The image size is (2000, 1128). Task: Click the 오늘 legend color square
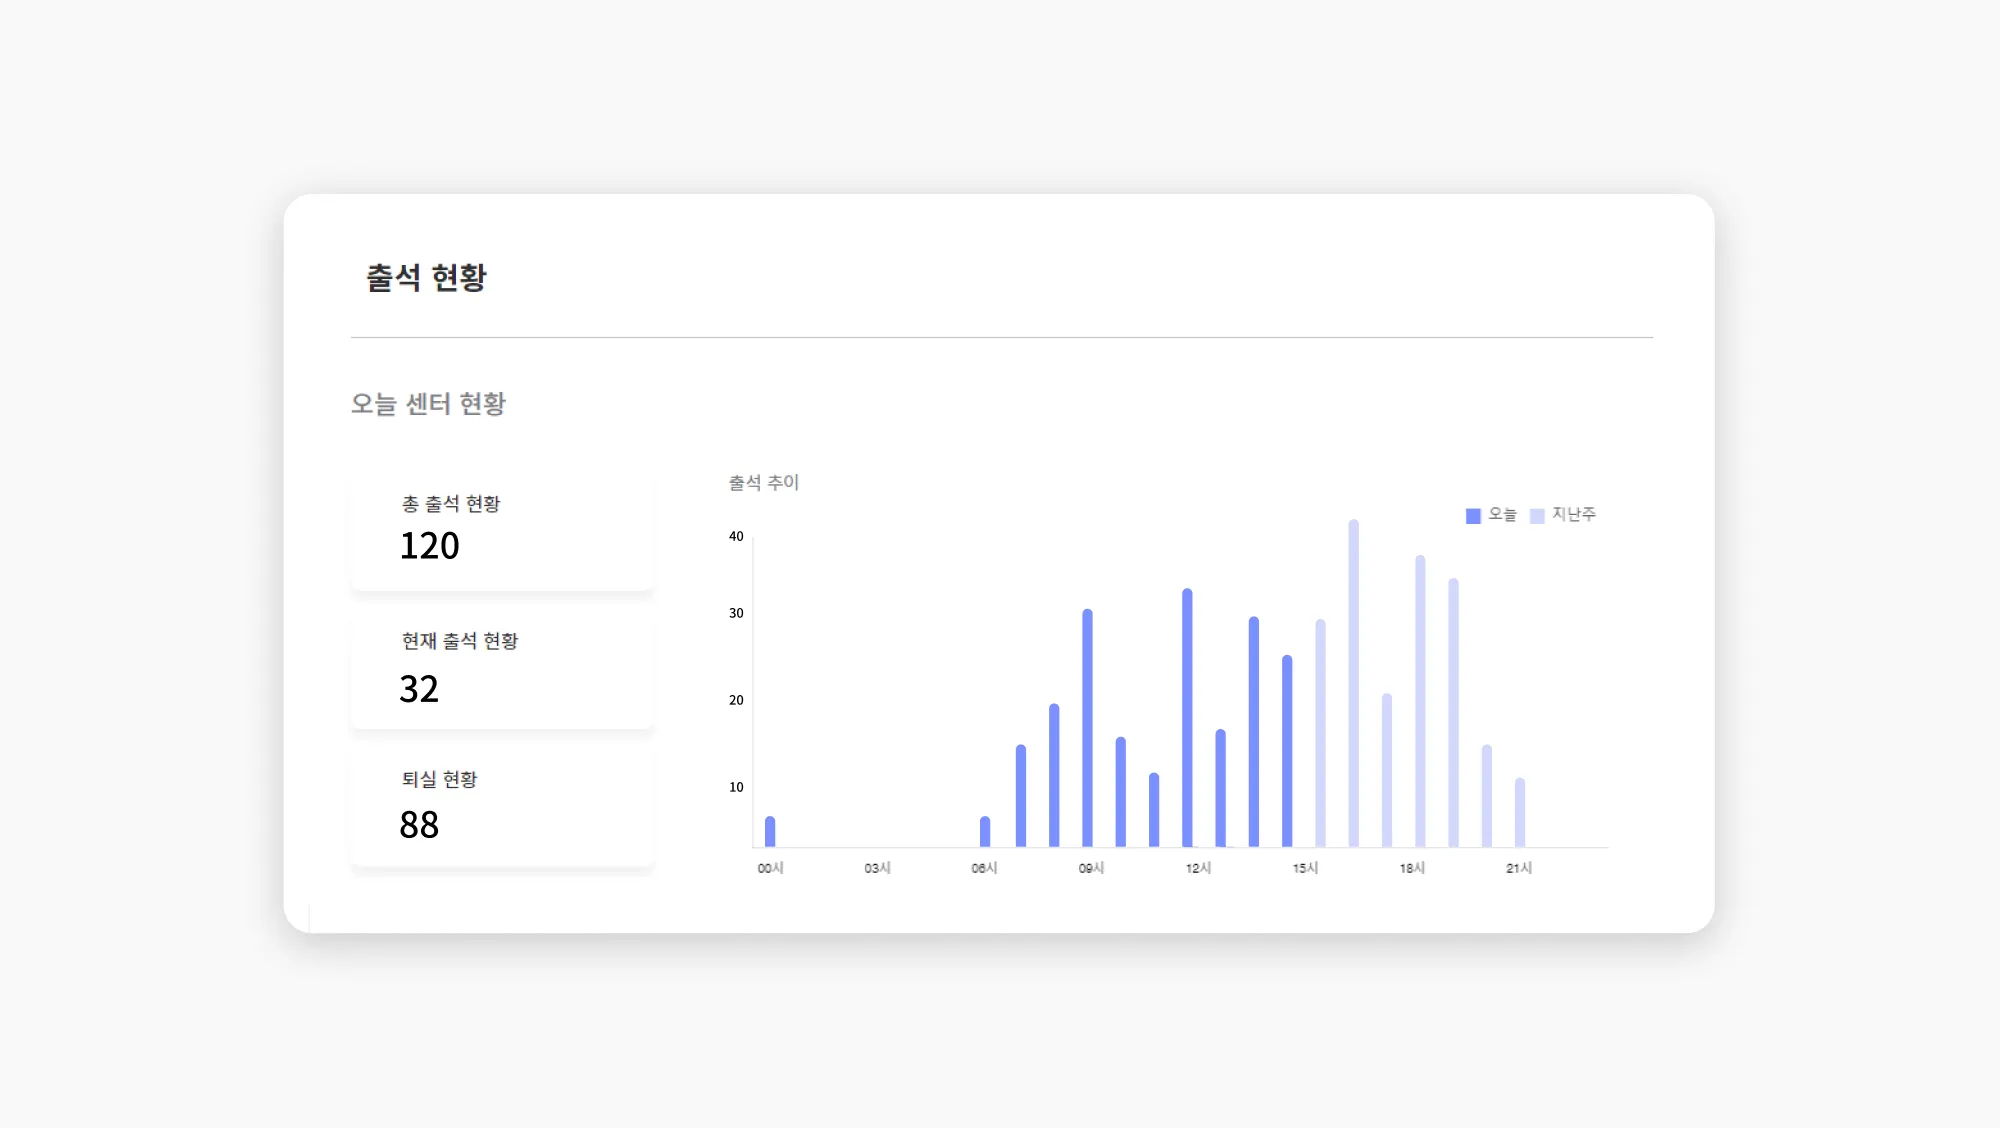pos(1473,516)
